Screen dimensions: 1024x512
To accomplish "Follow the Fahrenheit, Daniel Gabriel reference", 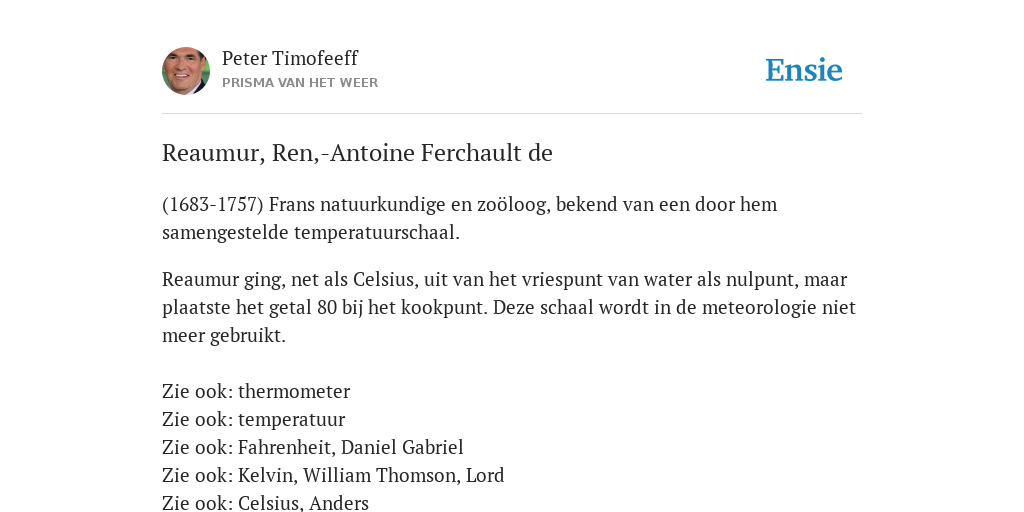I will (351, 447).
